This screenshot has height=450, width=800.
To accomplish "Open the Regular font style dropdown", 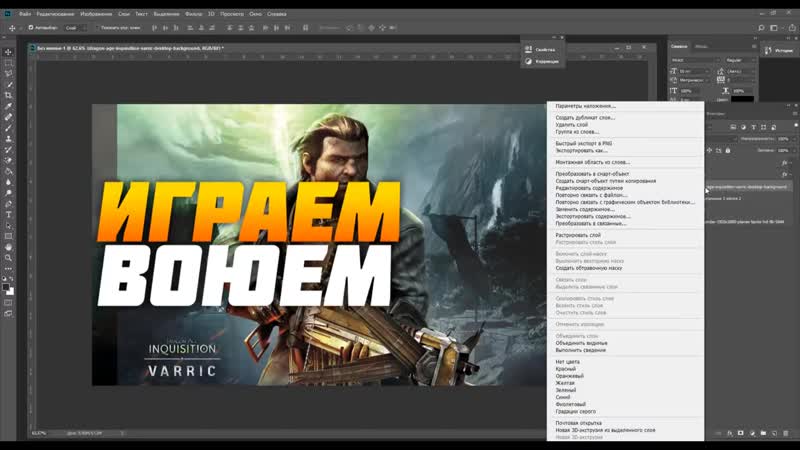I will [x=740, y=60].
